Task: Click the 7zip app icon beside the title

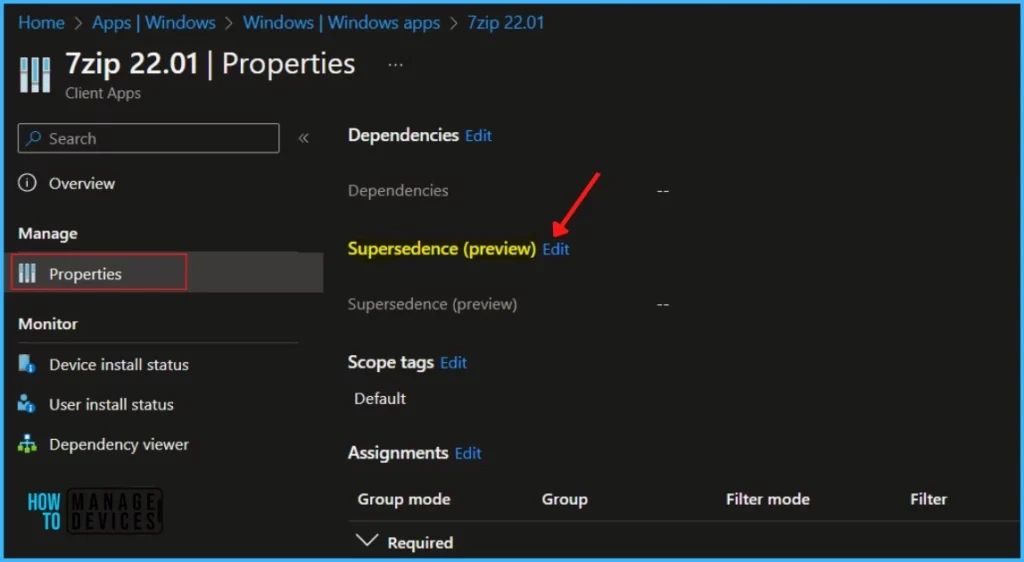Action: click(x=35, y=74)
